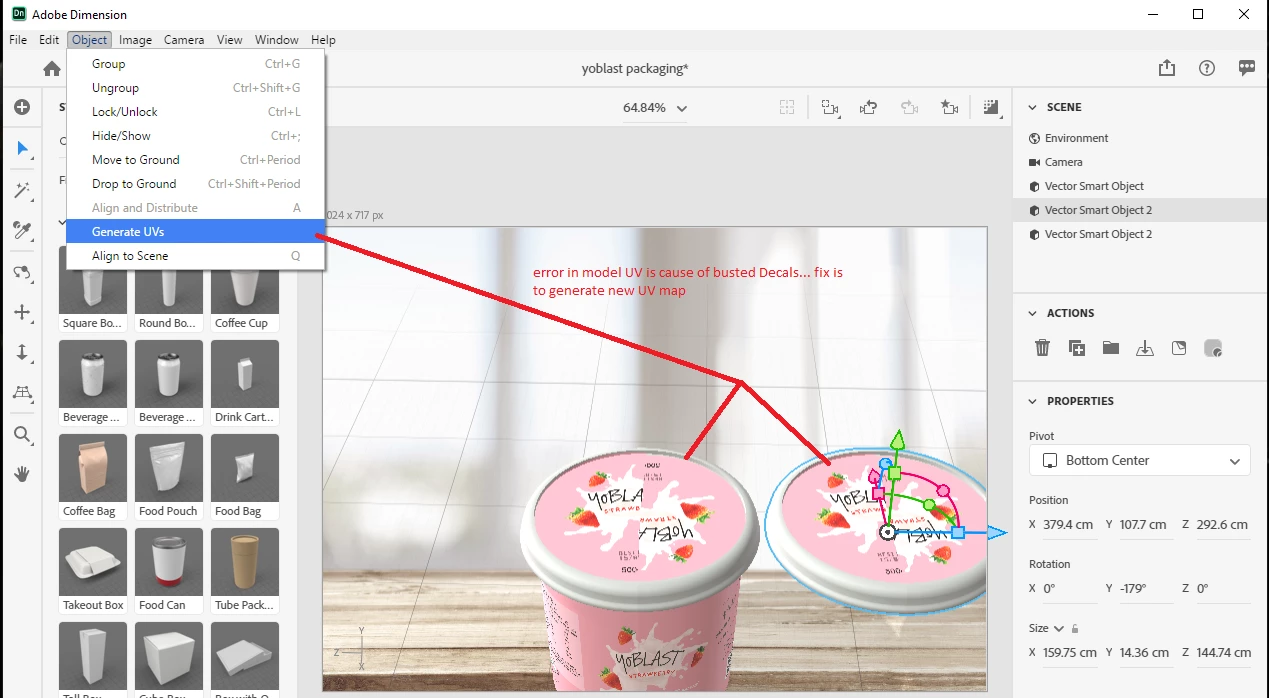Choose Group from Object menu
Viewport: 1269px width, 698px height.
(196, 63)
